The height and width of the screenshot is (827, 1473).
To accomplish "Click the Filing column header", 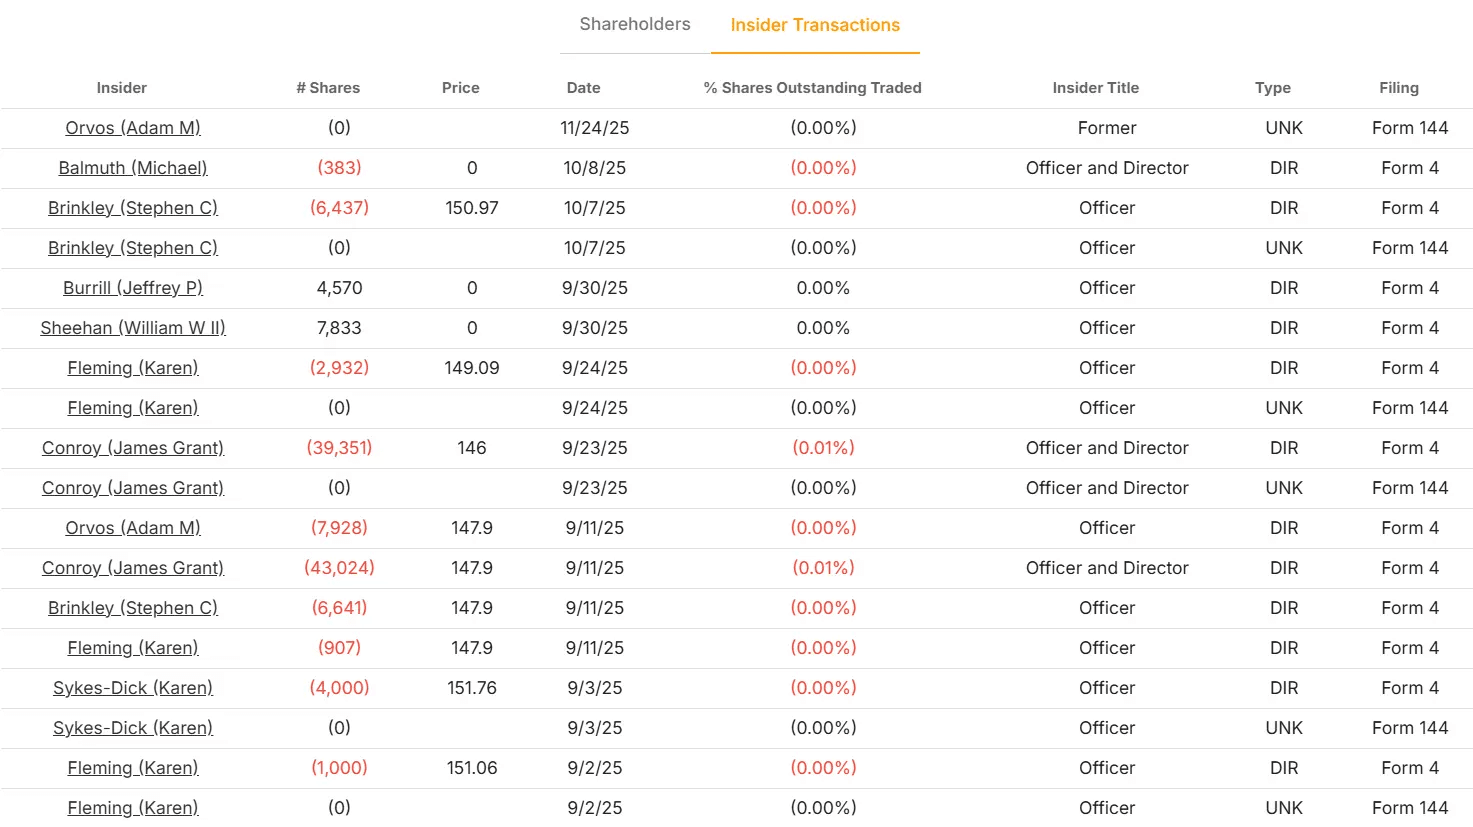I will [1398, 88].
